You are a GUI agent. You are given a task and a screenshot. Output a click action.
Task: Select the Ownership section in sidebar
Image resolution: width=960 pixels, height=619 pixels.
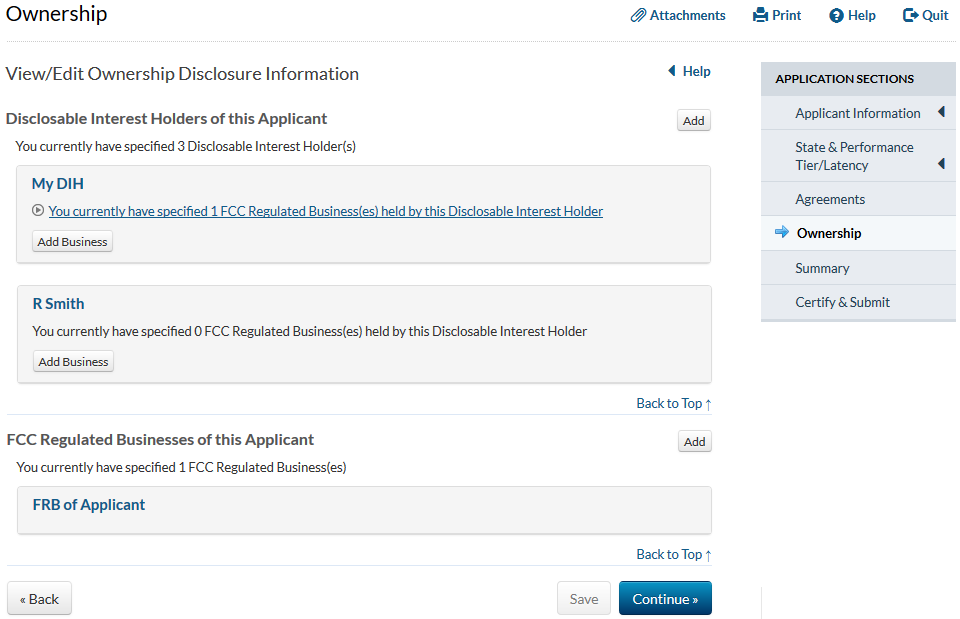click(x=828, y=234)
